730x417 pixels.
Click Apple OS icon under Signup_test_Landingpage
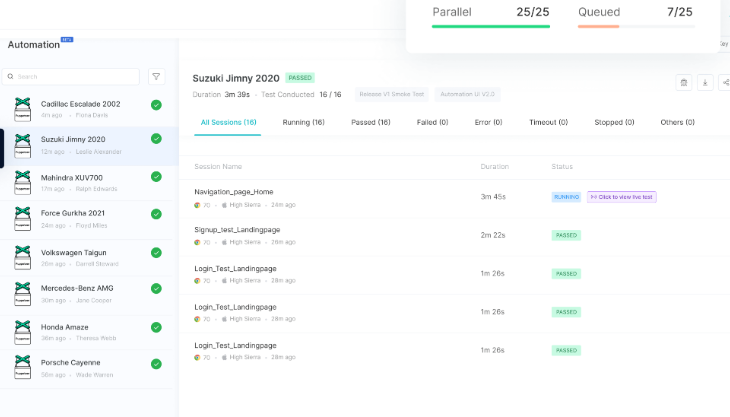224,242
